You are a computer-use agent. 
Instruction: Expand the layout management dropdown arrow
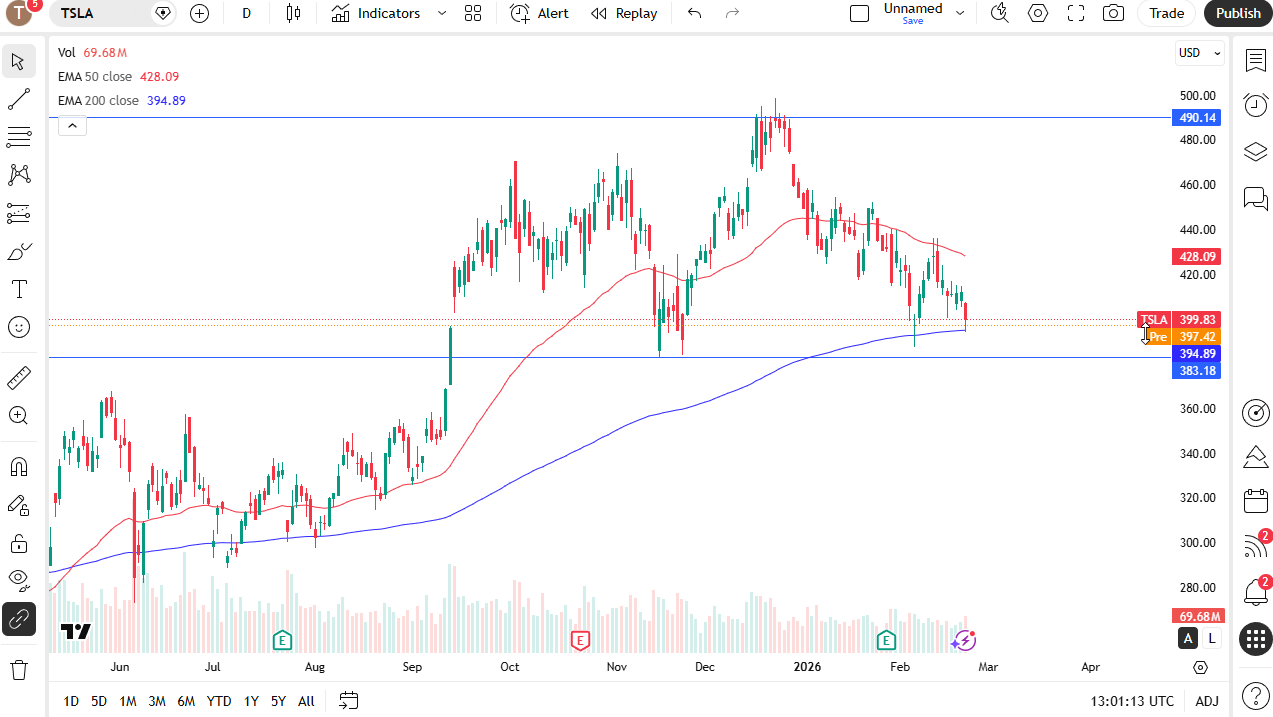[x=960, y=13]
